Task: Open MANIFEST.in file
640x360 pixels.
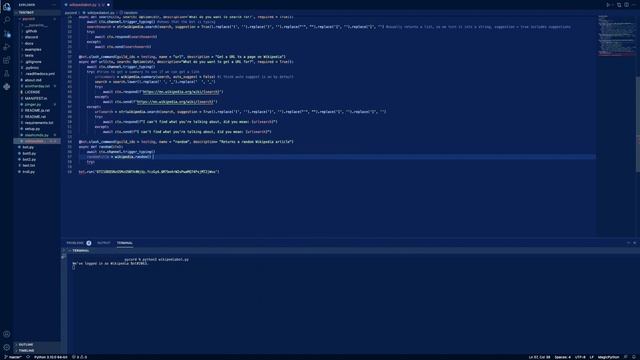Action: tap(36, 98)
